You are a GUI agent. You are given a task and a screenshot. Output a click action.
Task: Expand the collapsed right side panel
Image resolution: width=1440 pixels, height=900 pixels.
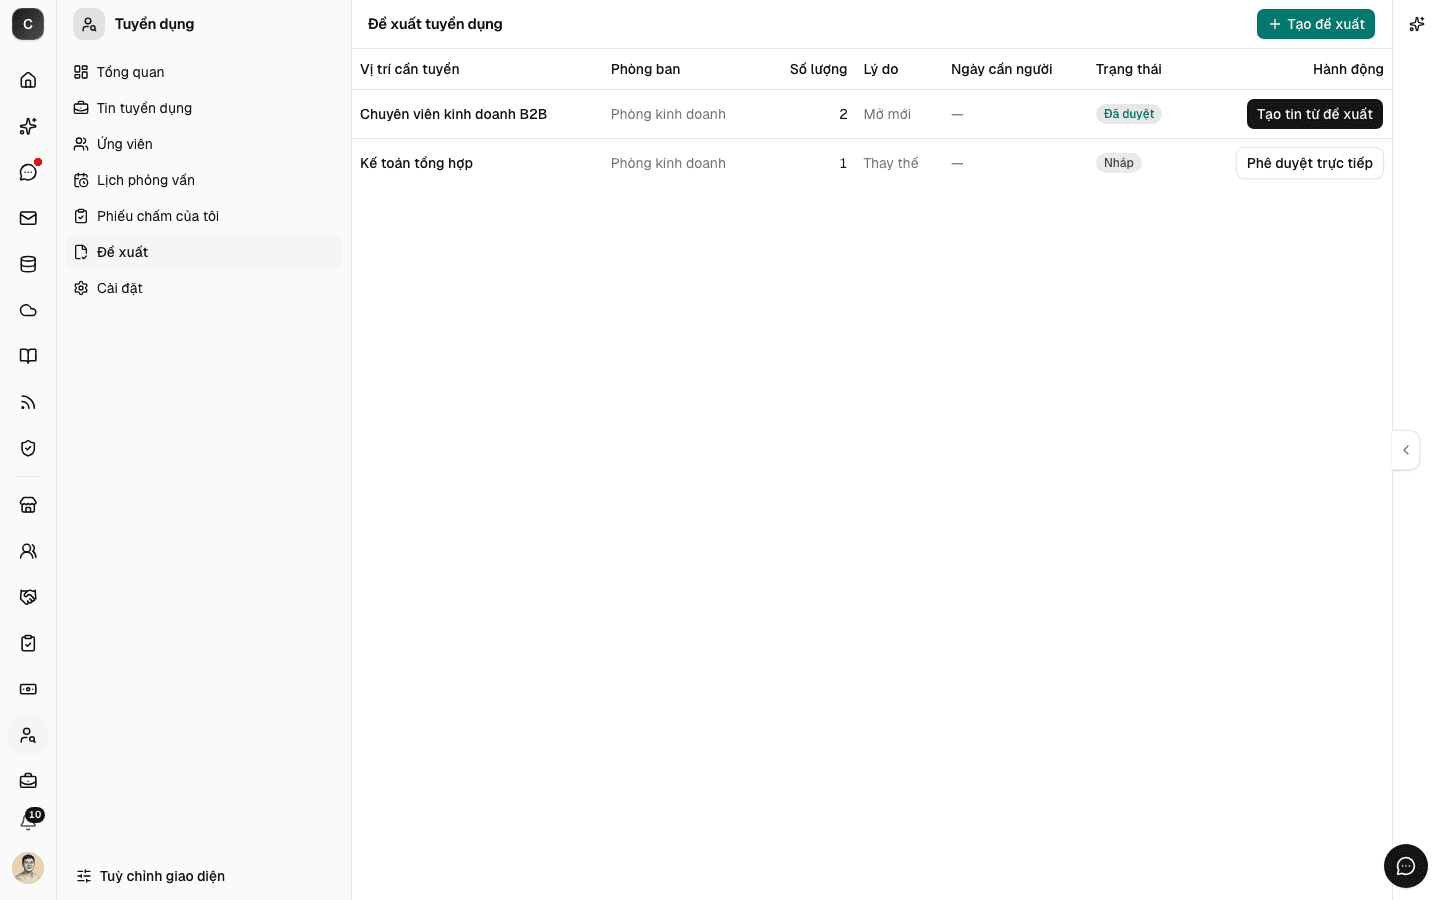pyautogui.click(x=1406, y=450)
